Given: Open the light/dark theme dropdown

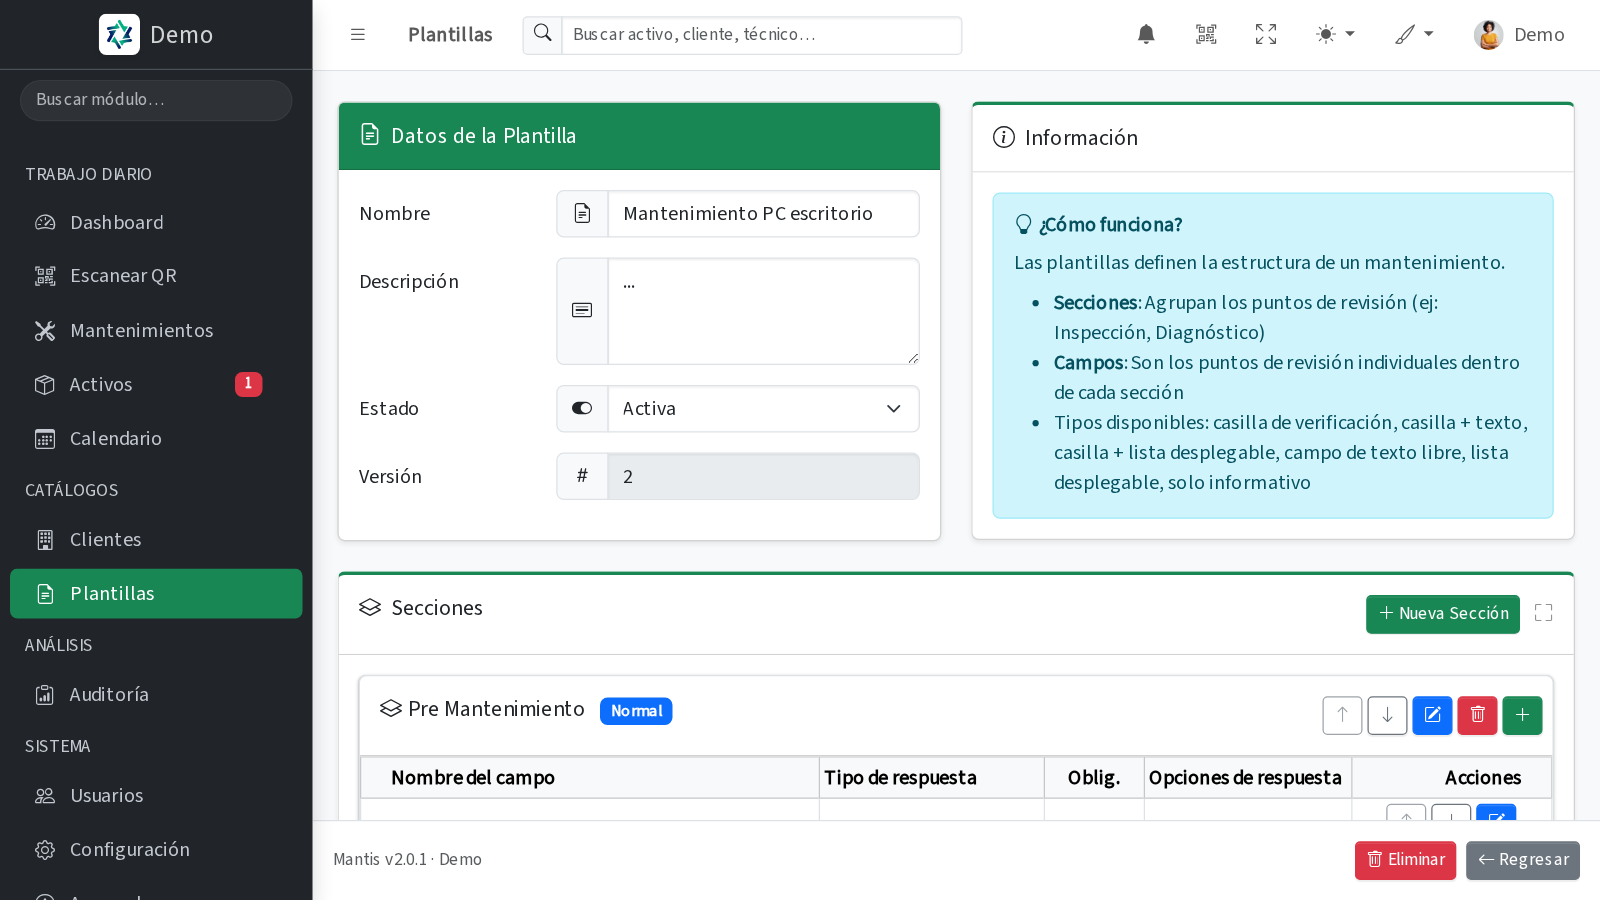Looking at the screenshot, I should click(x=1335, y=35).
